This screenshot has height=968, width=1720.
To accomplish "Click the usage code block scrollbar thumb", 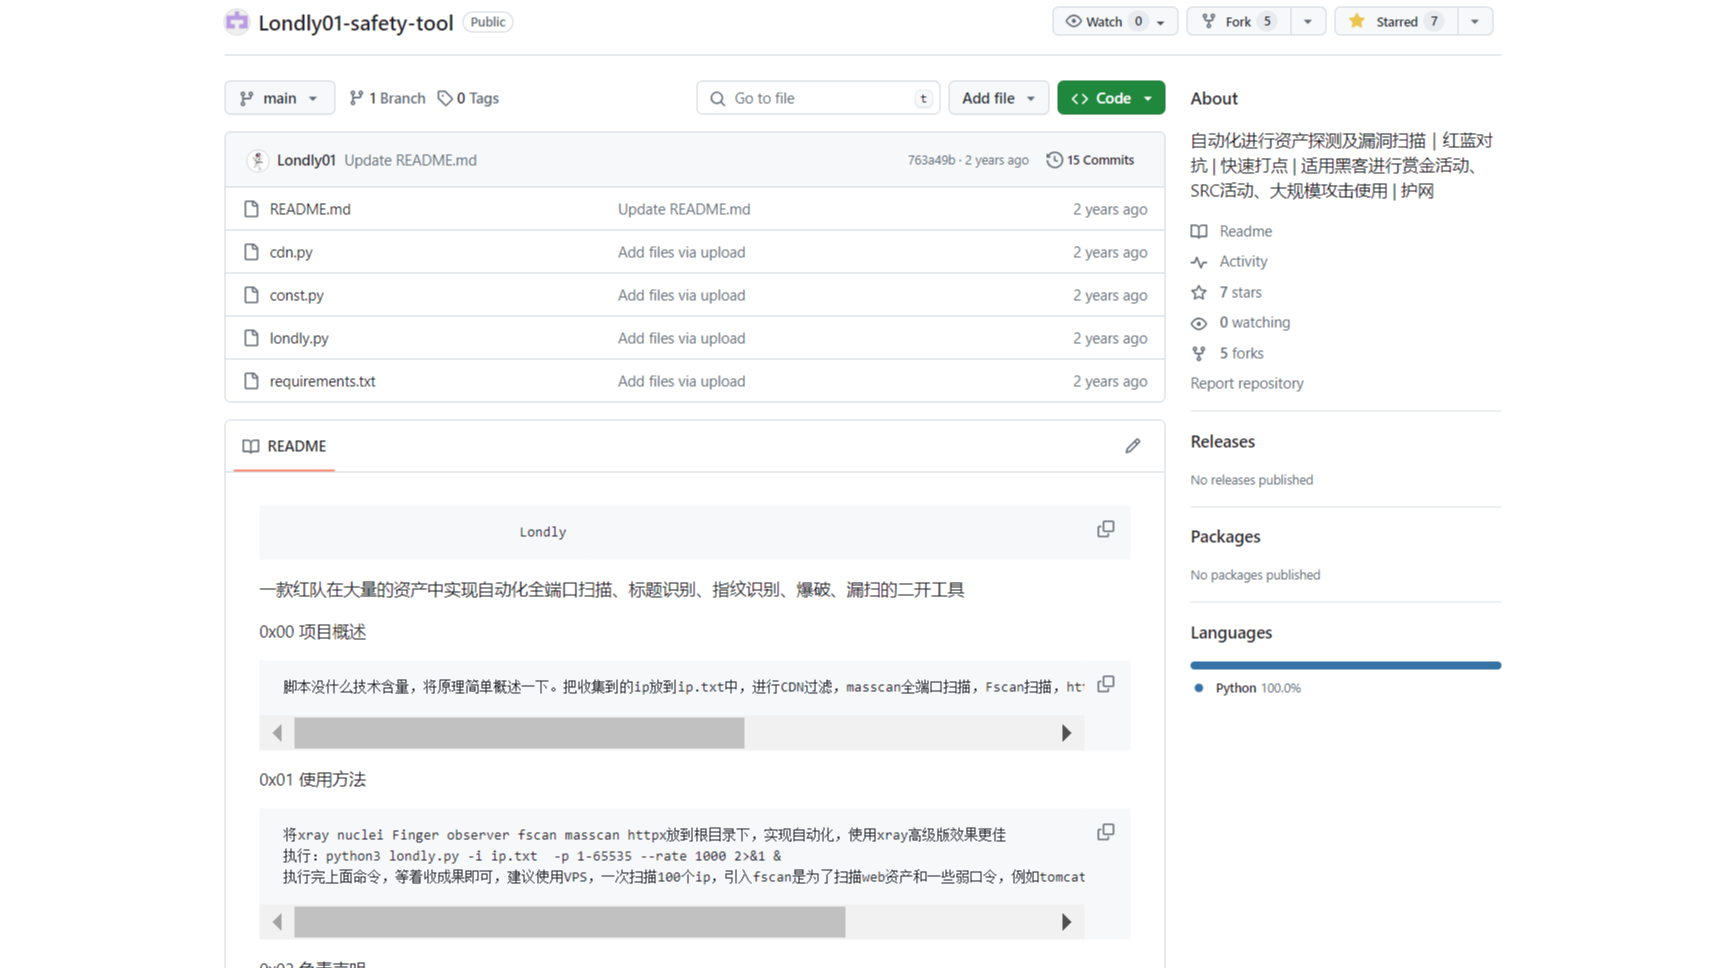I will click(570, 922).
